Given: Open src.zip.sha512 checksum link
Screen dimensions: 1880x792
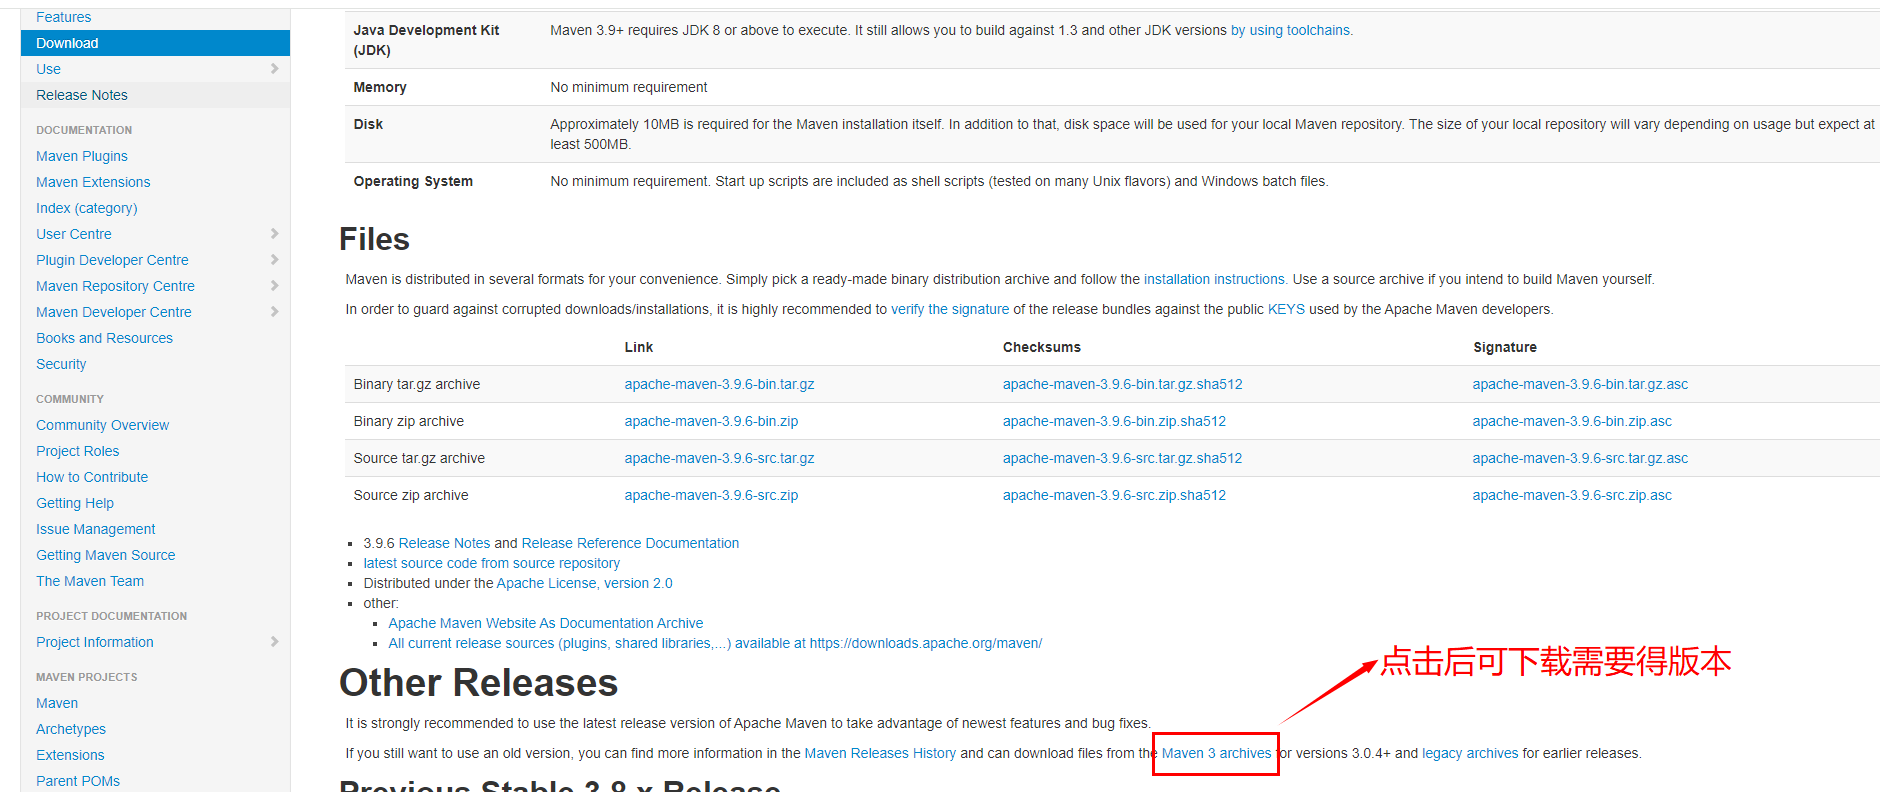Looking at the screenshot, I should 1114,495.
